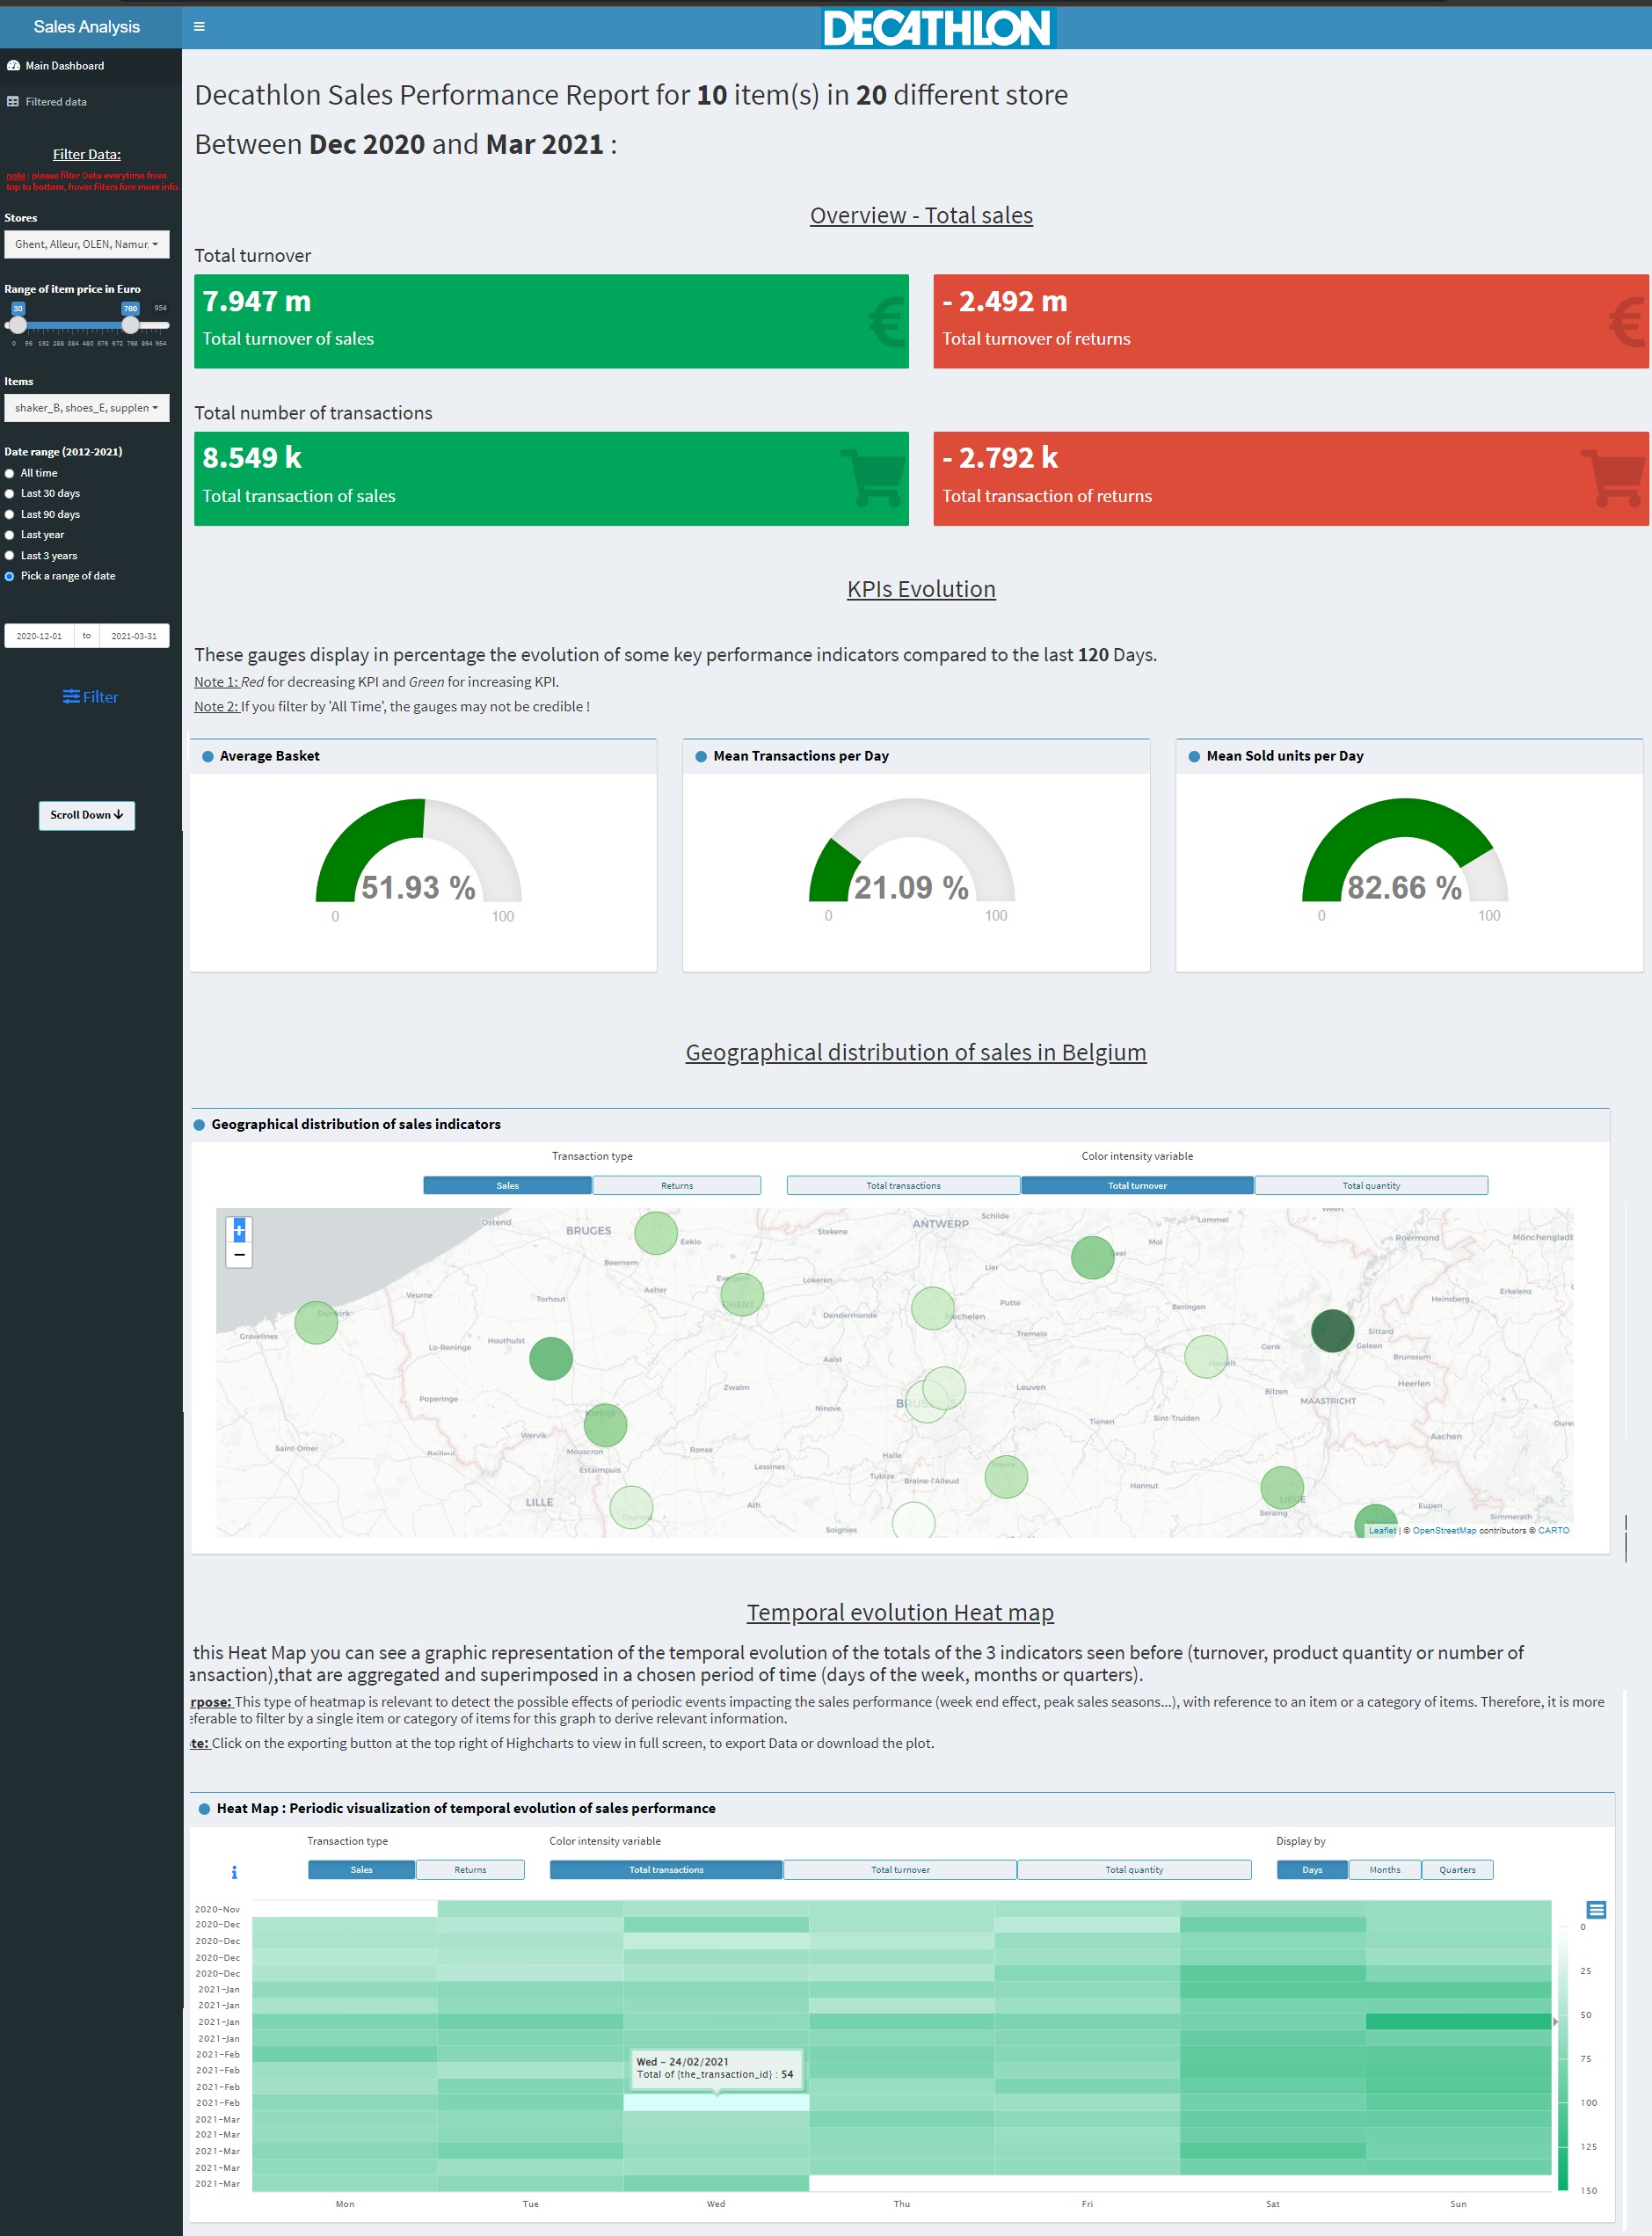Open the Items dropdown

click(87, 408)
